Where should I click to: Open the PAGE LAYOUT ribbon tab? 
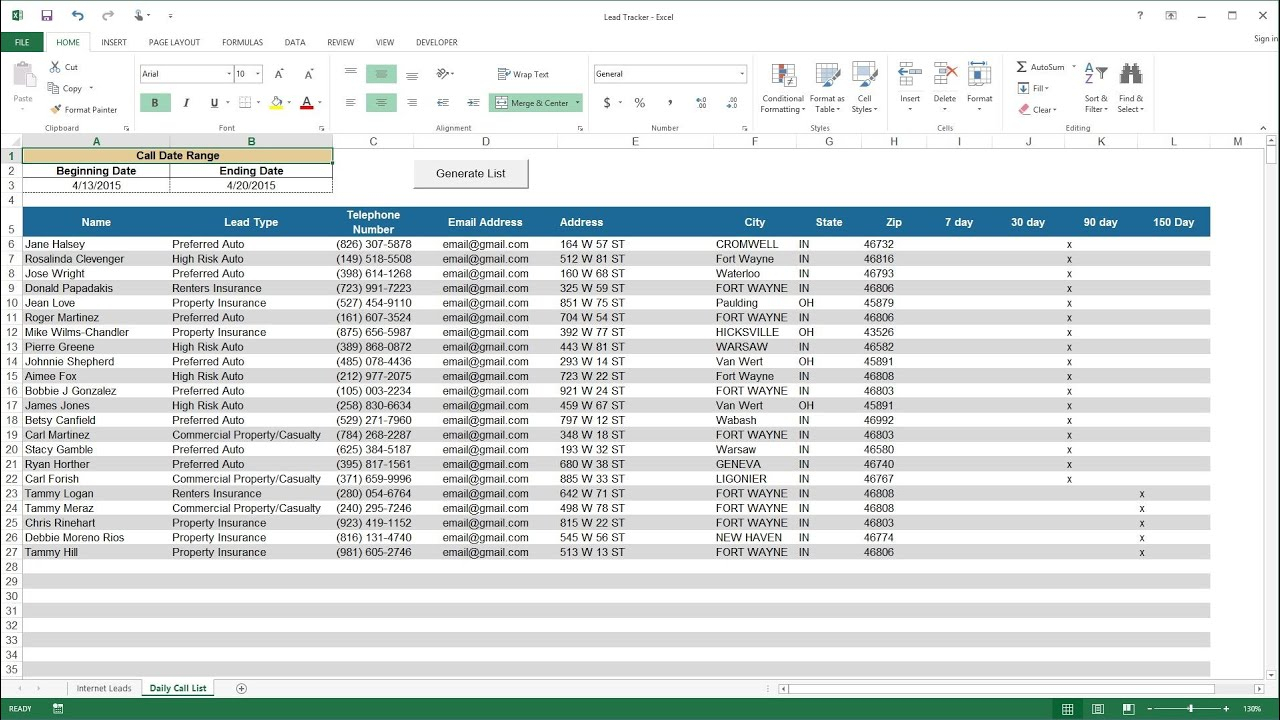pos(174,42)
